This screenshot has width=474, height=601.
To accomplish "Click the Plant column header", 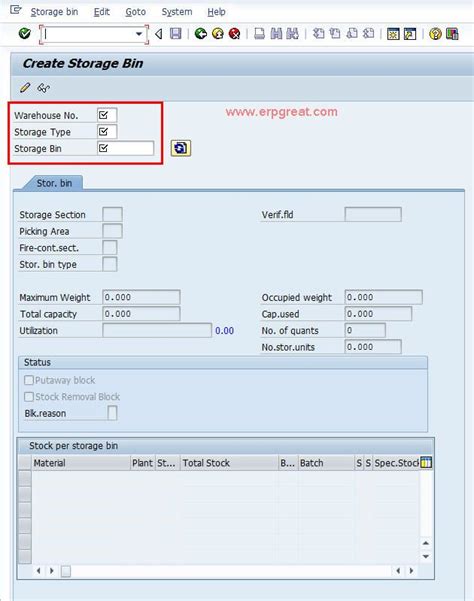I will [143, 463].
